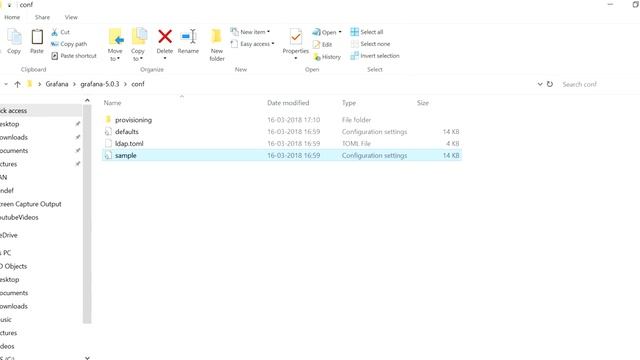Click 16-03-2018 17:10 date cell
This screenshot has height=360, width=640.
pos(293,120)
